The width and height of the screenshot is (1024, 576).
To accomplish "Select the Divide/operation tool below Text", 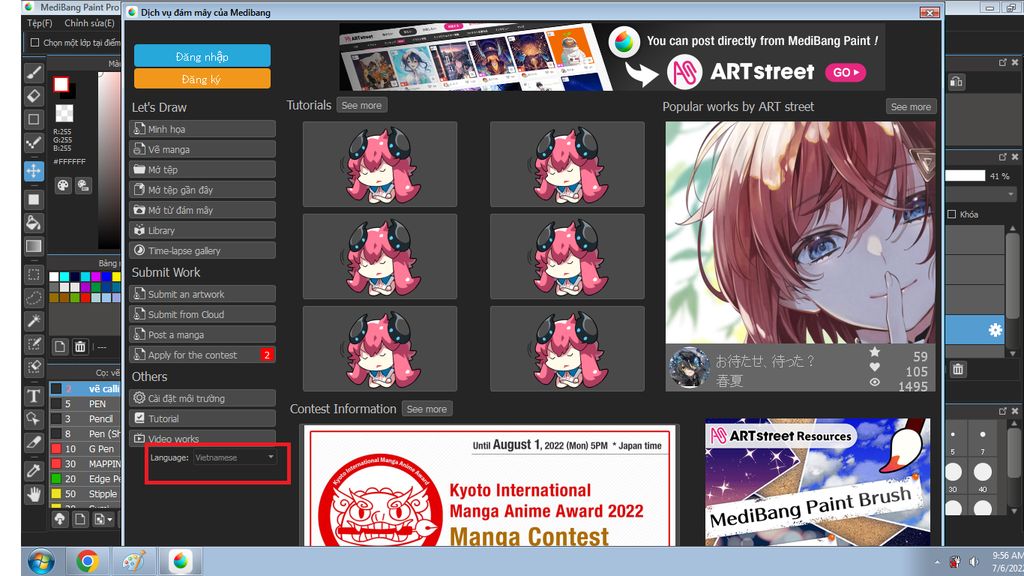I will click(34, 419).
